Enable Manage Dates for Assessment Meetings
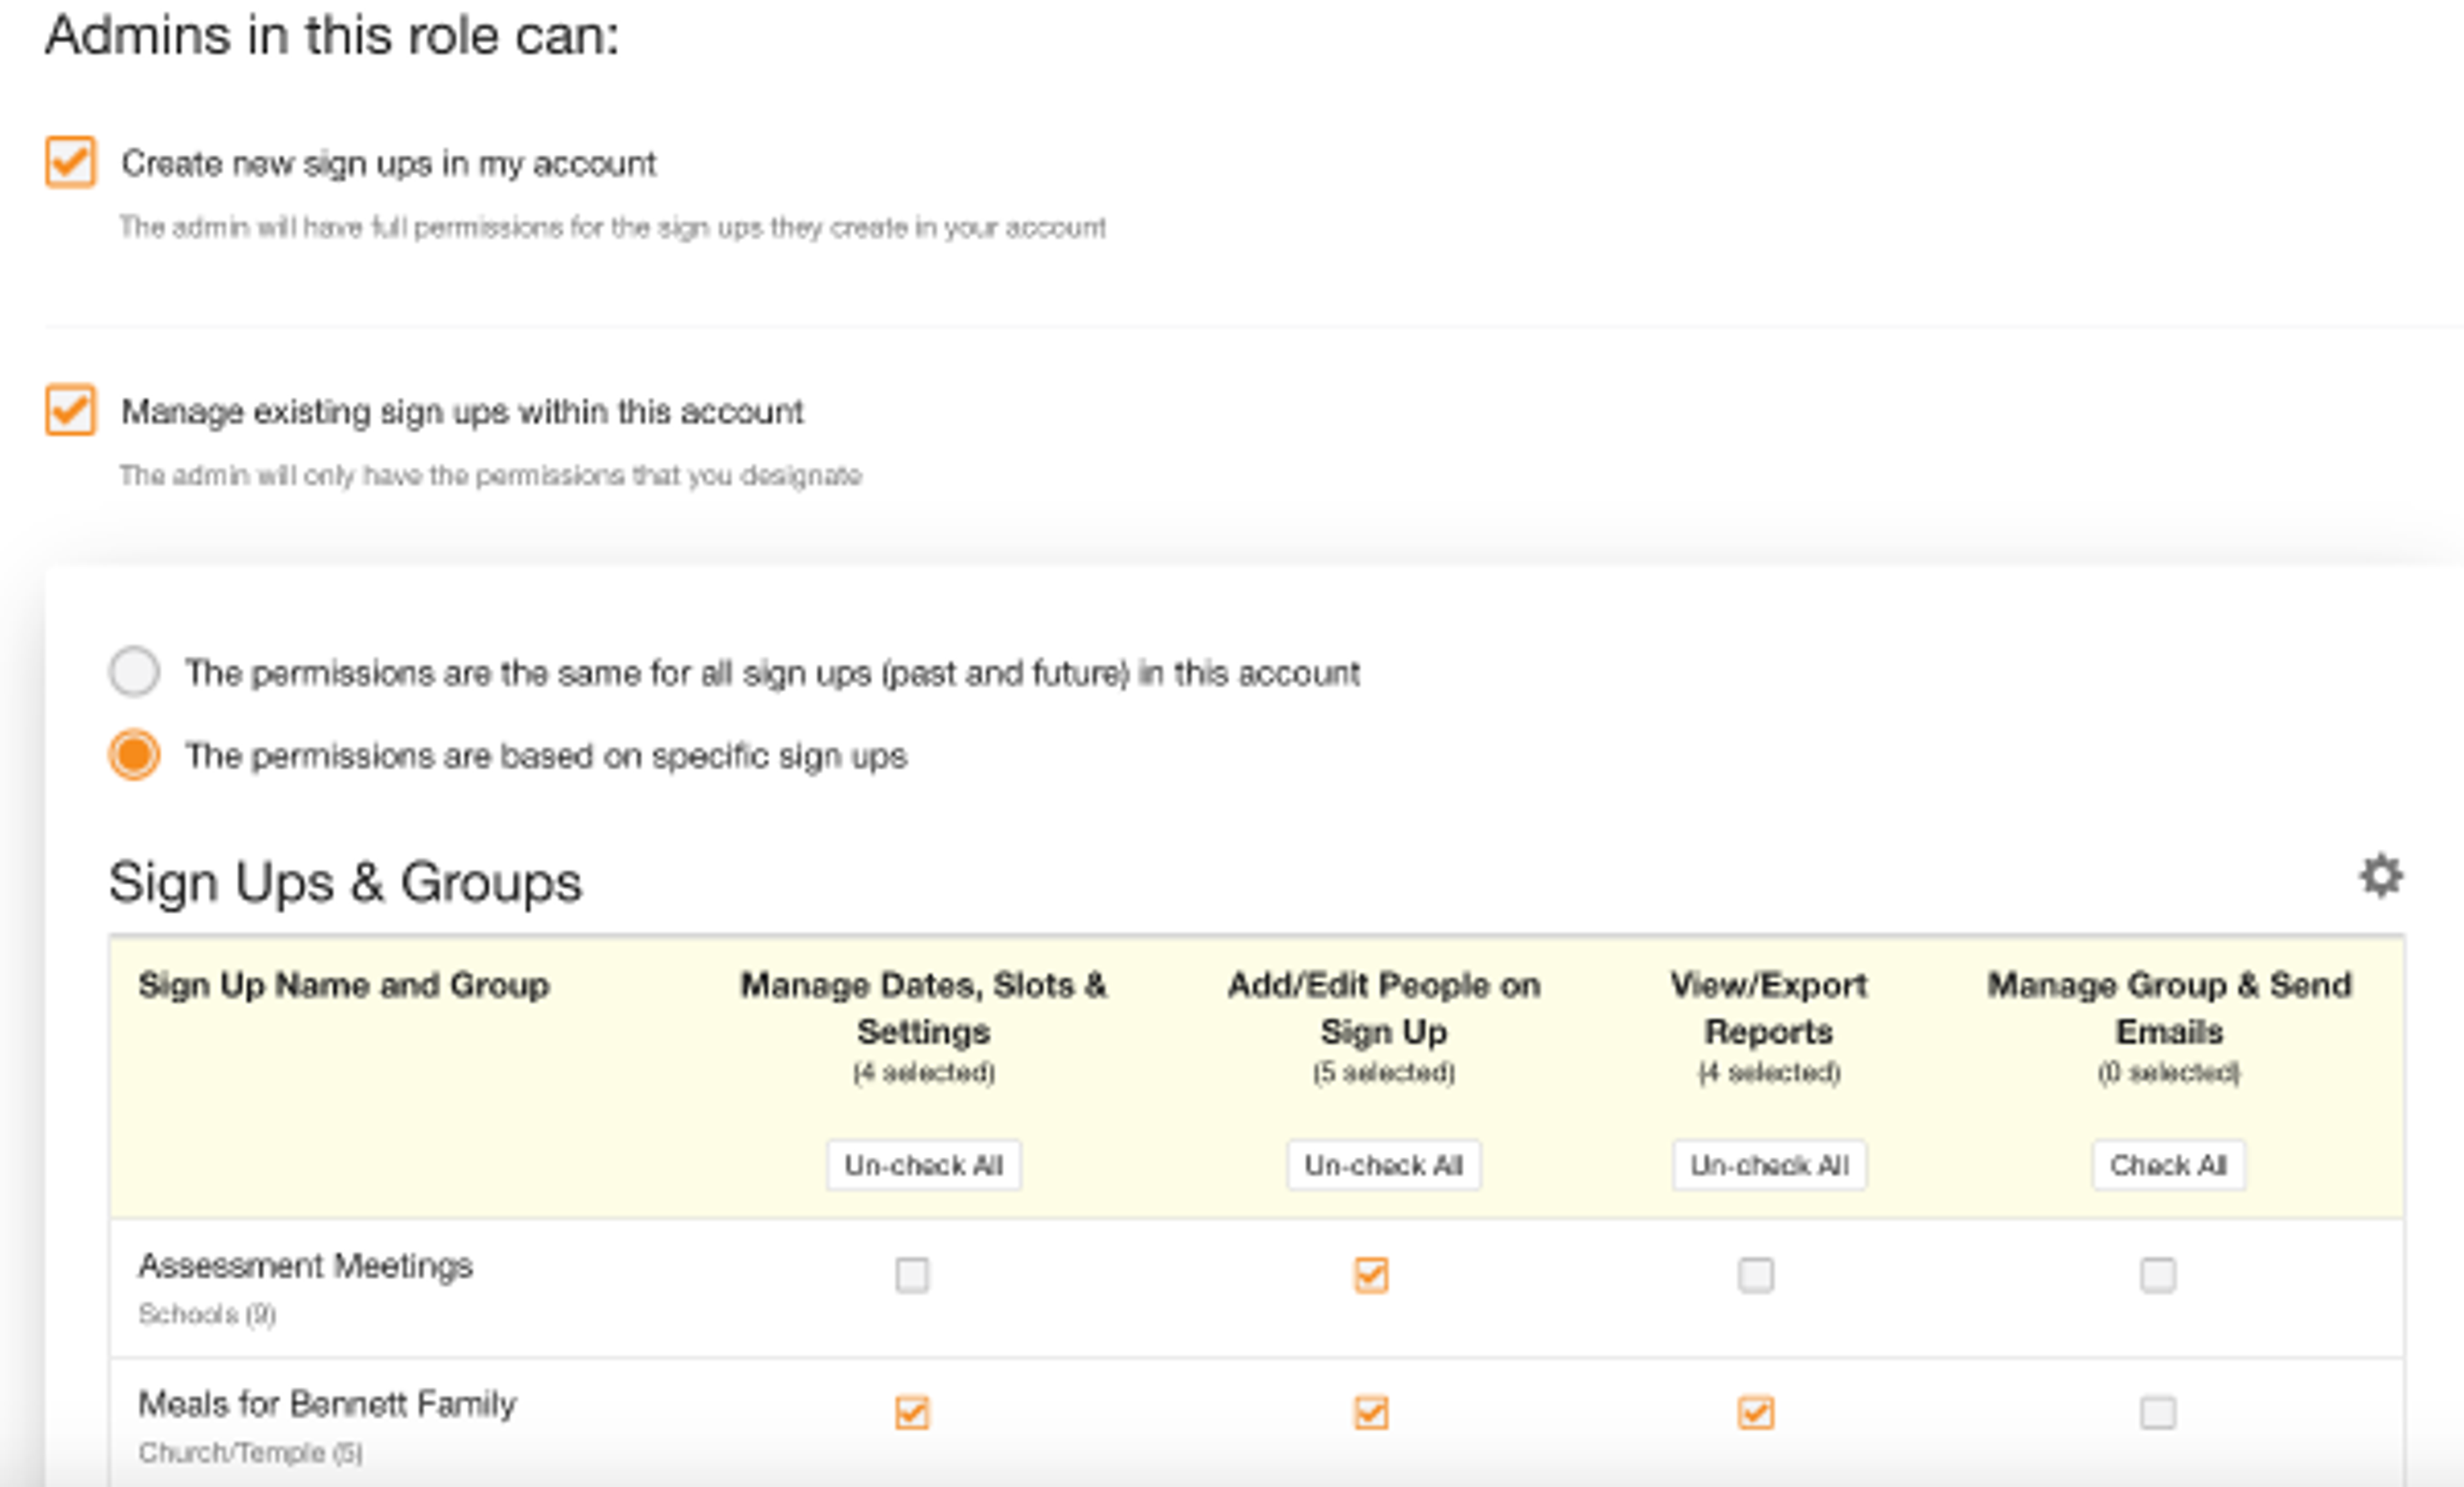 (x=912, y=1275)
